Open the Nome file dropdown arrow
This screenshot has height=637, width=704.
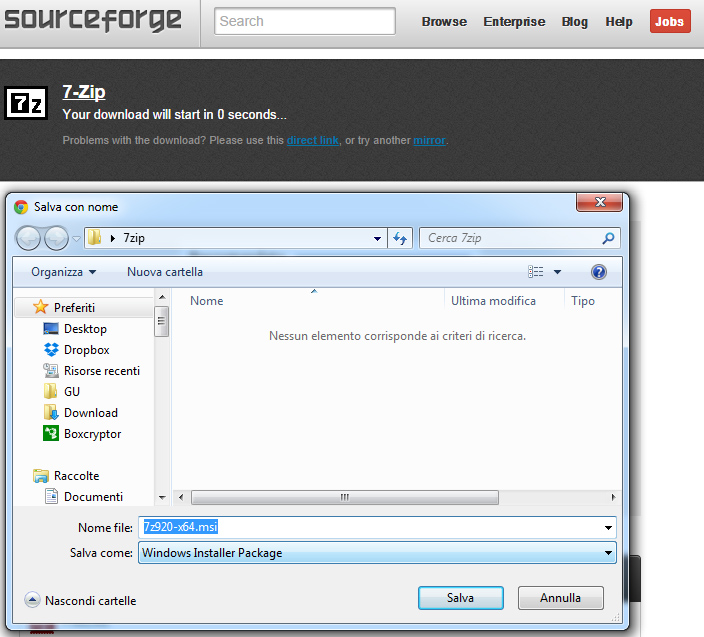[608, 527]
